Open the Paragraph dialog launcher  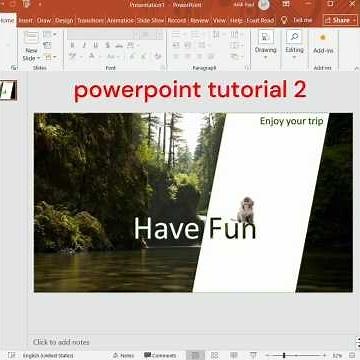pyautogui.click(x=247, y=68)
